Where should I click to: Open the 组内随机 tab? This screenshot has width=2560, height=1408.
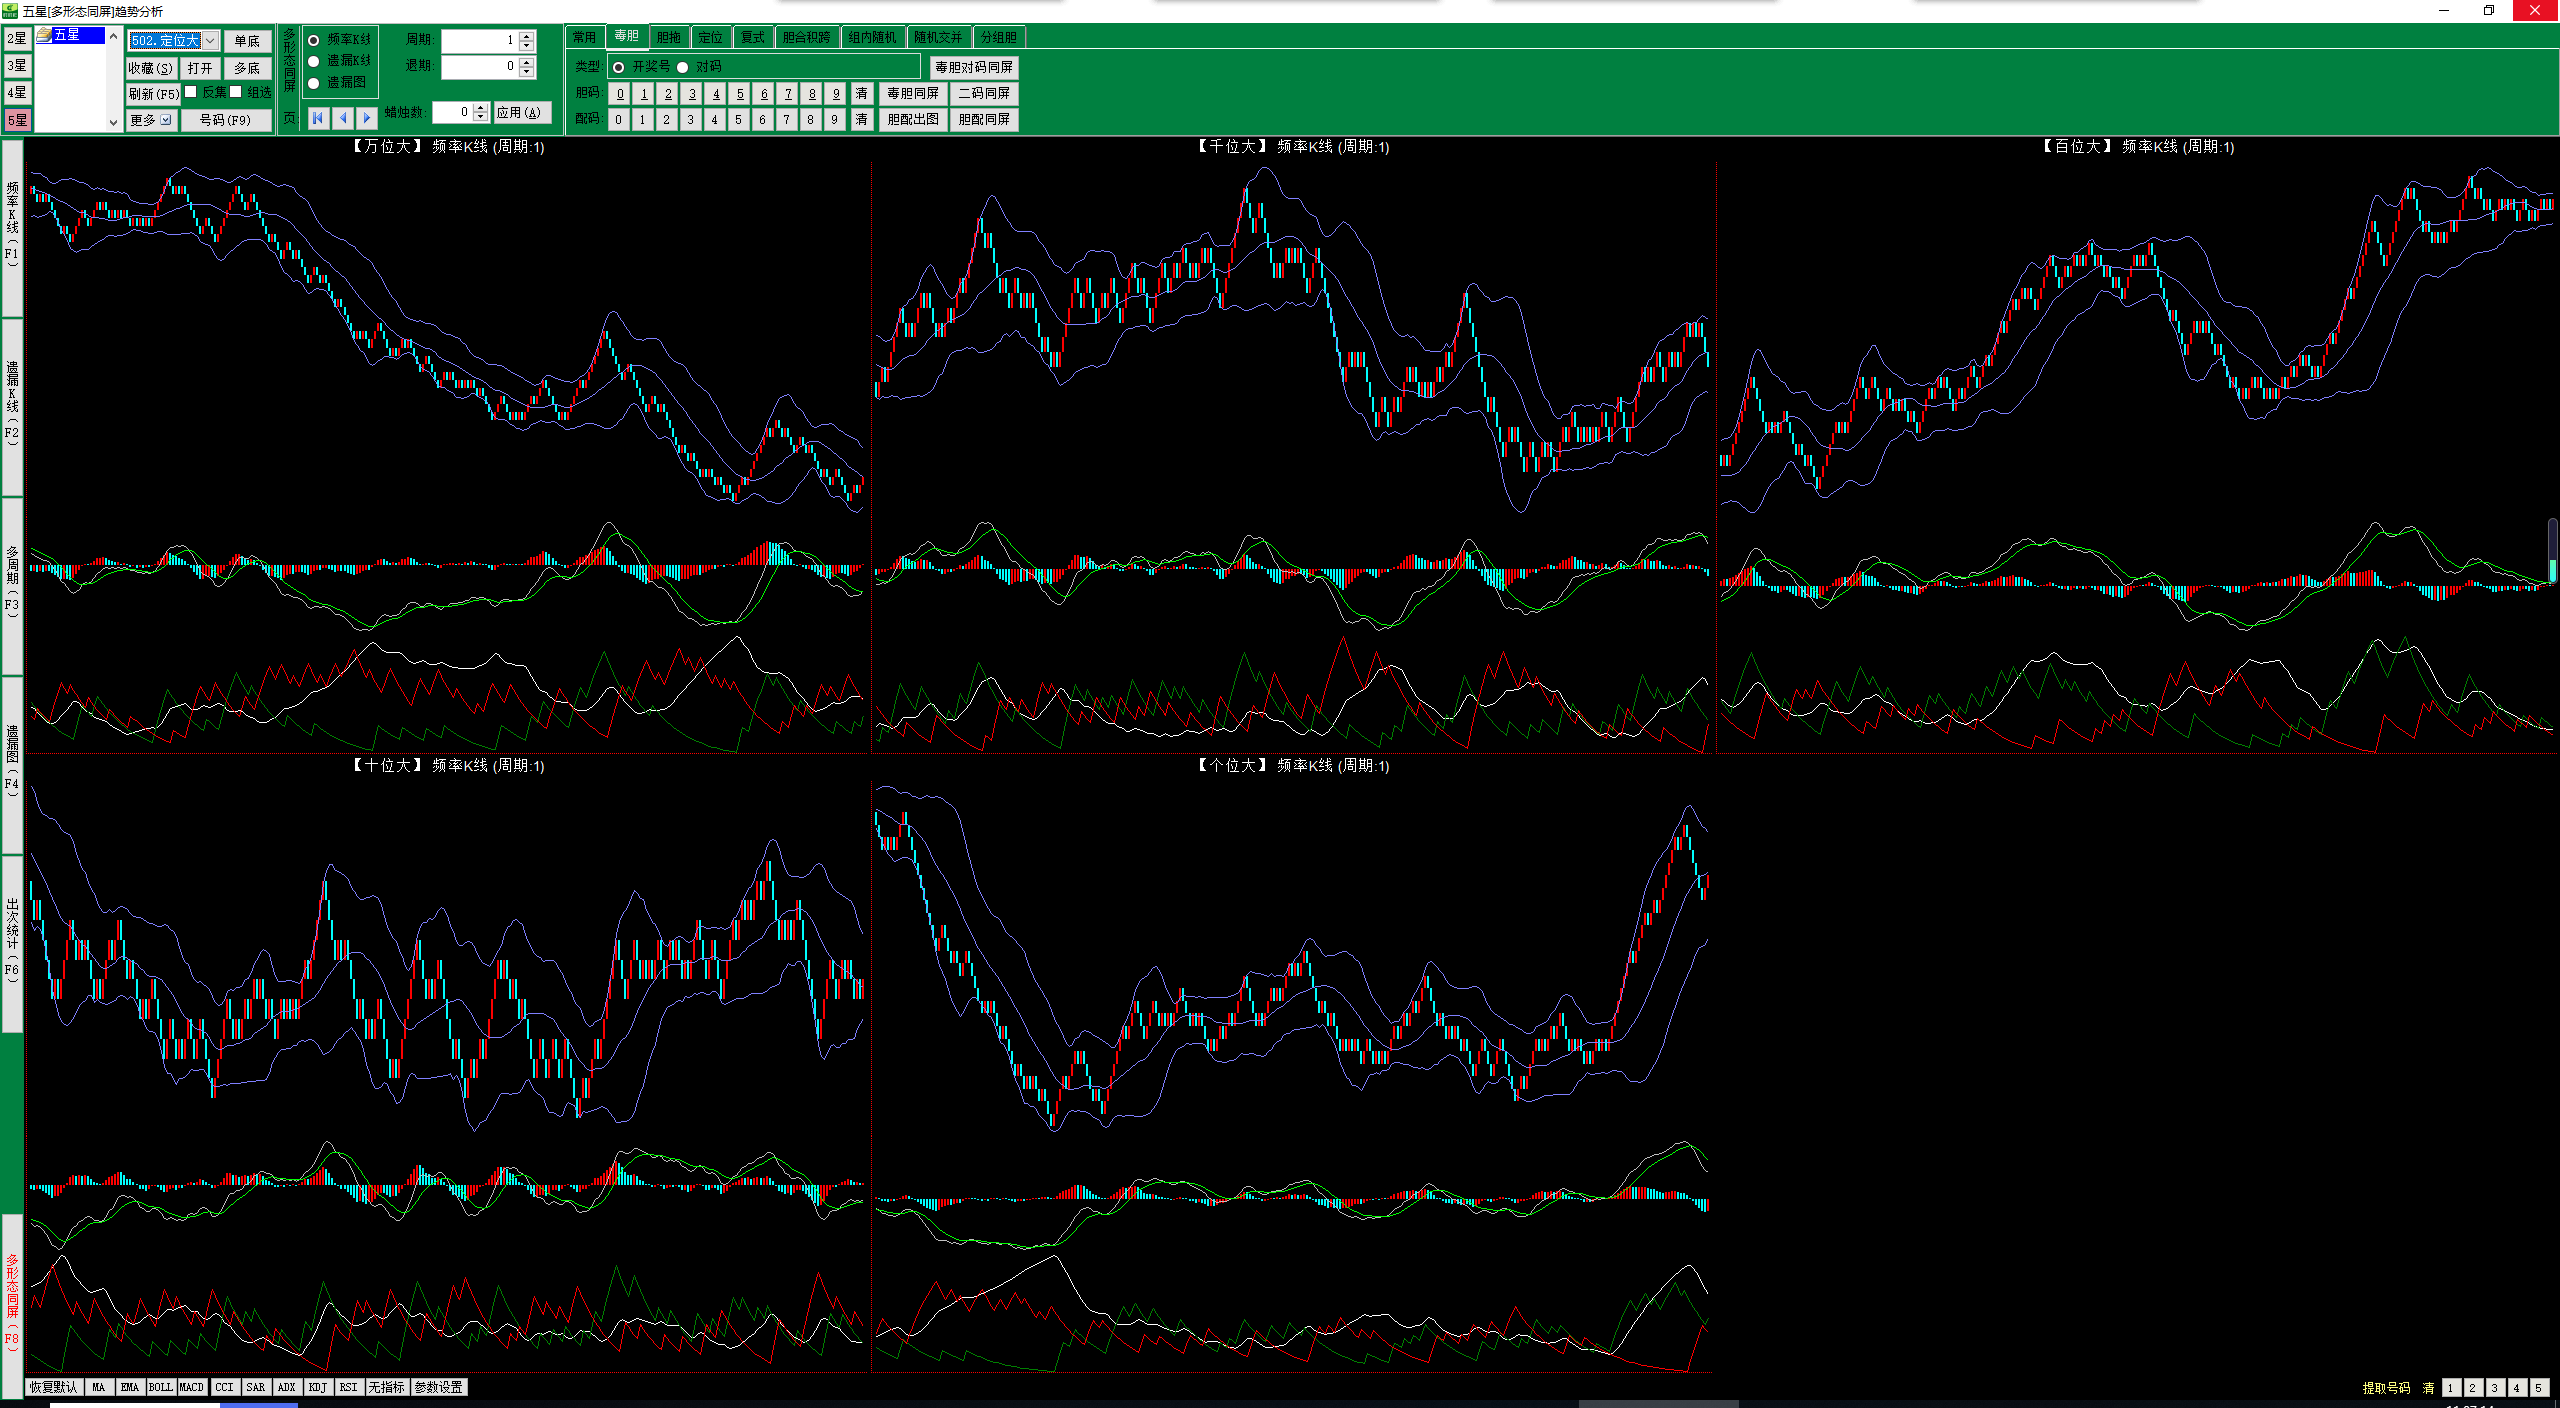tap(872, 37)
